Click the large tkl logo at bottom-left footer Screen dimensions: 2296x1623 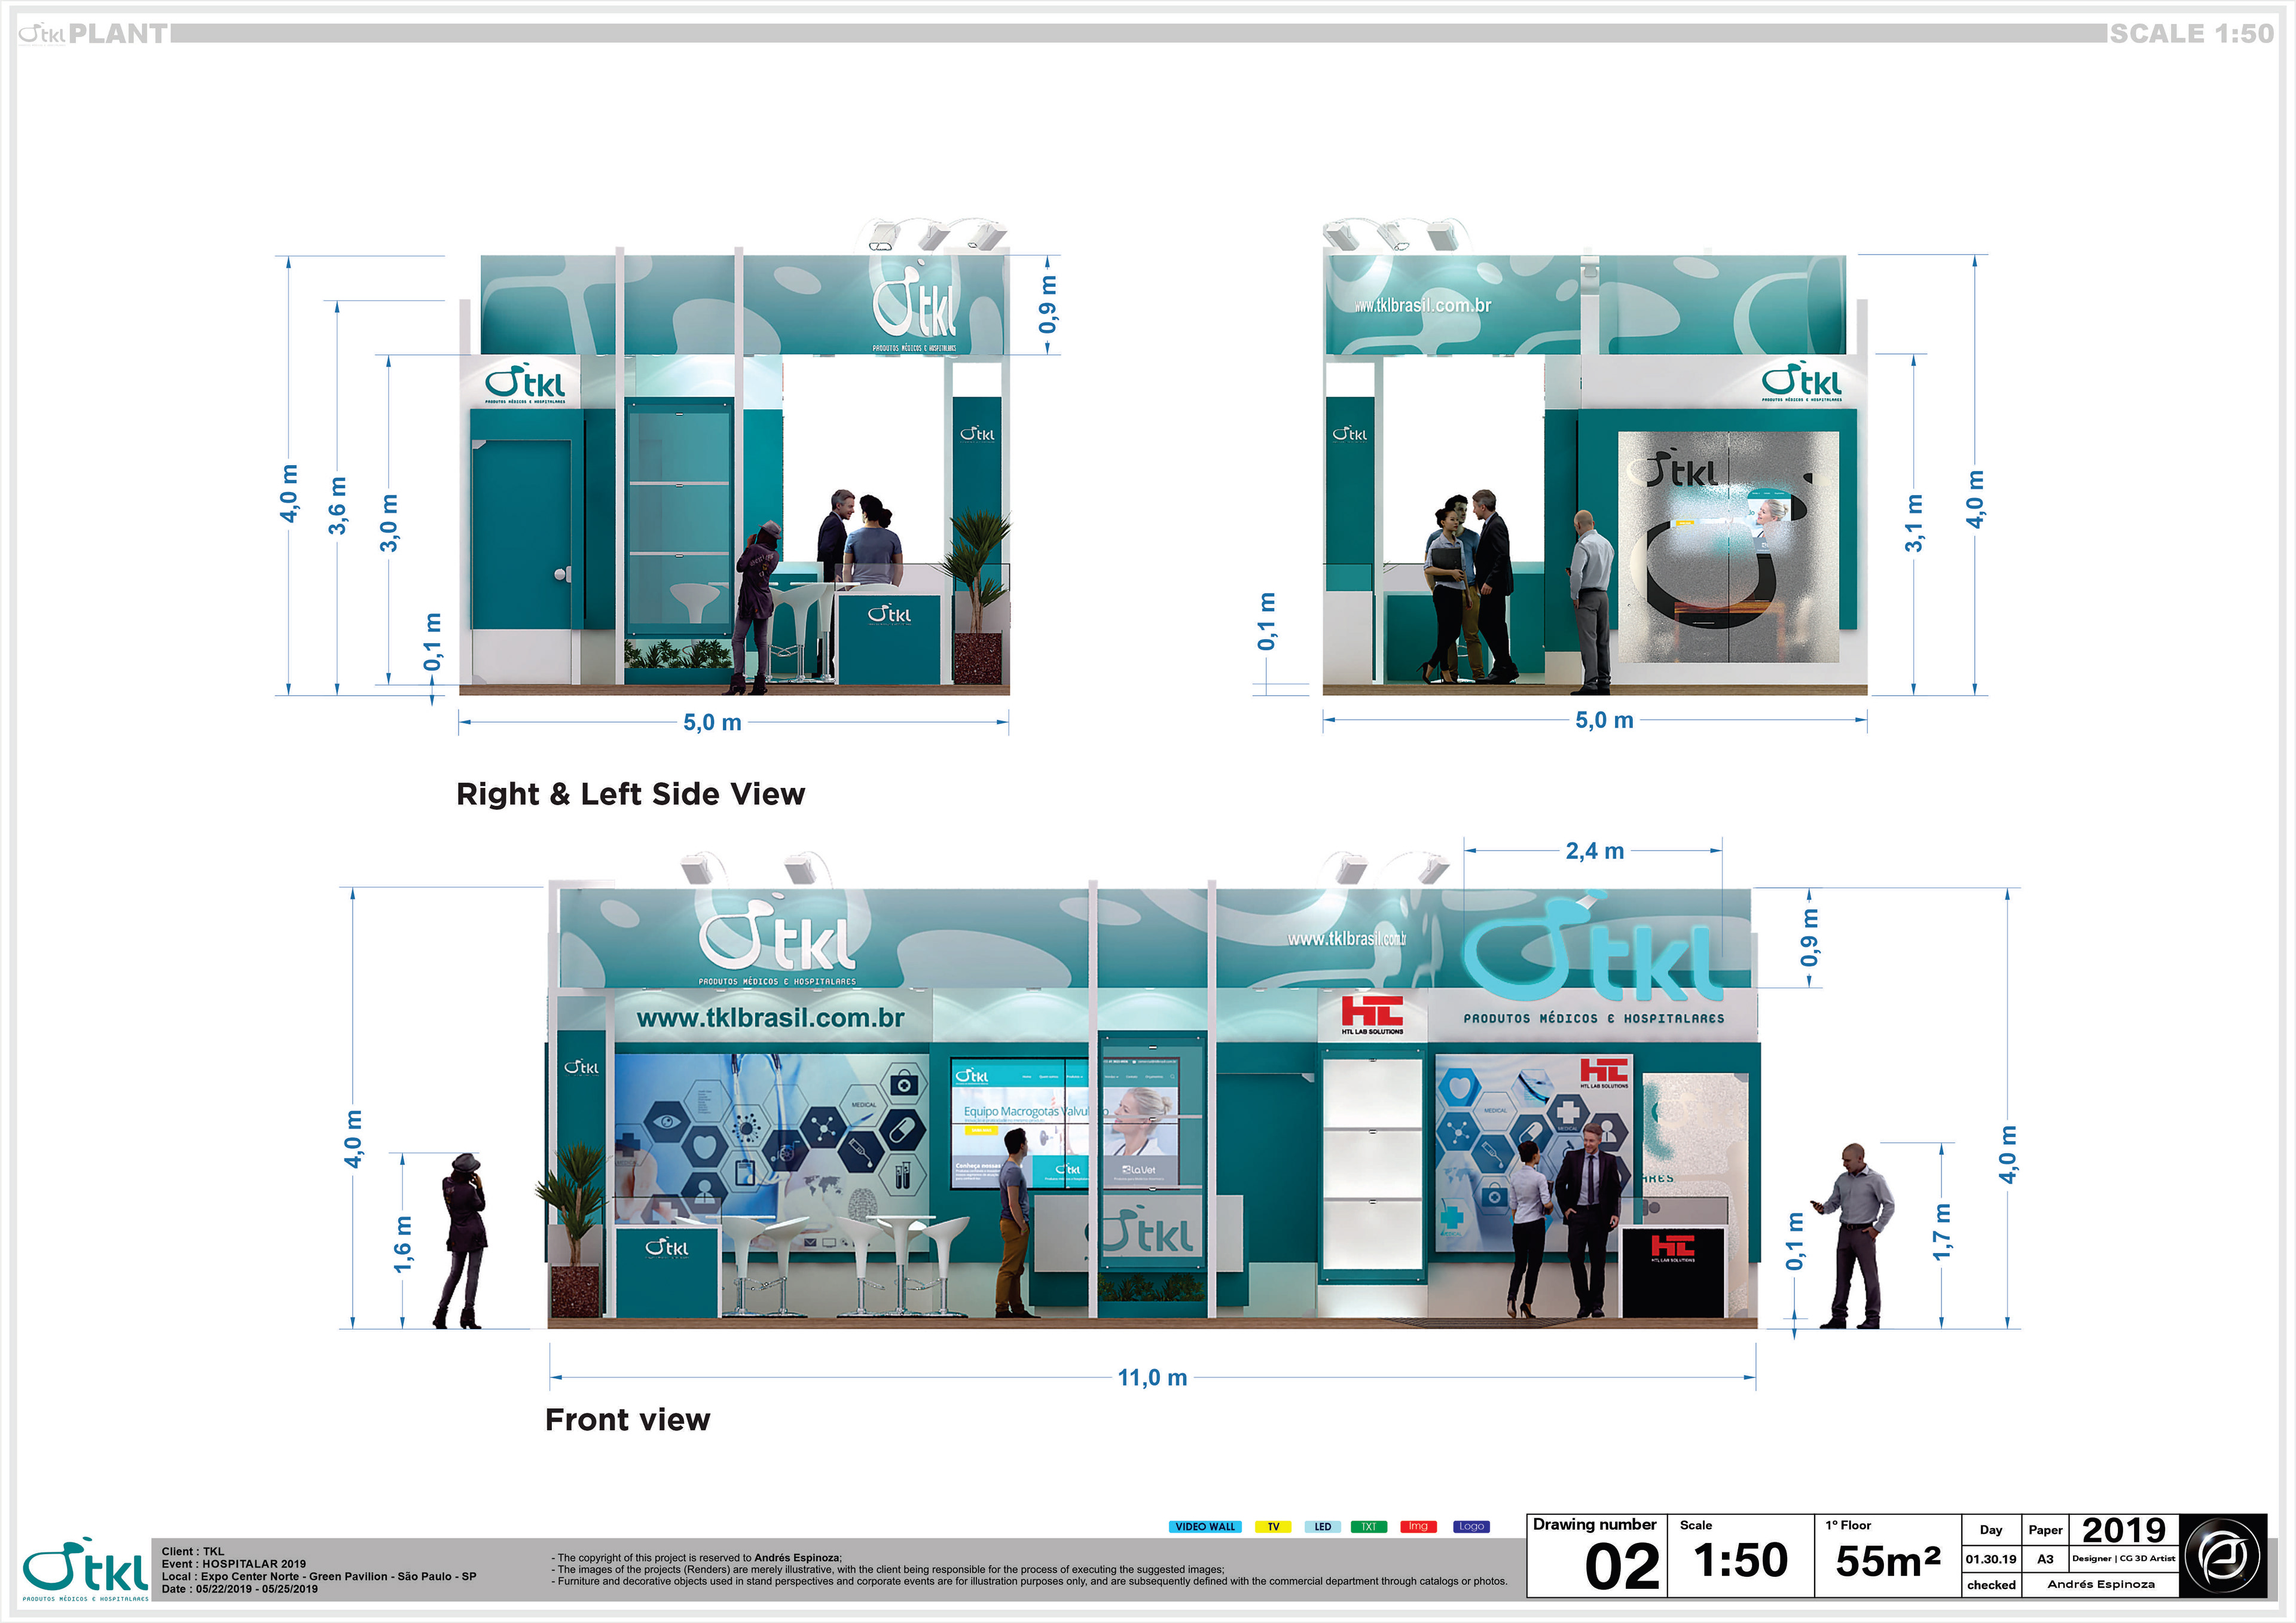click(85, 1568)
